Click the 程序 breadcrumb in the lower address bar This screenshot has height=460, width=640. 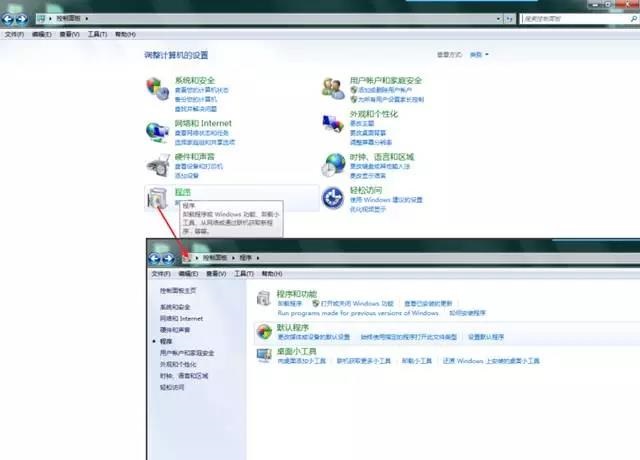pos(246,258)
